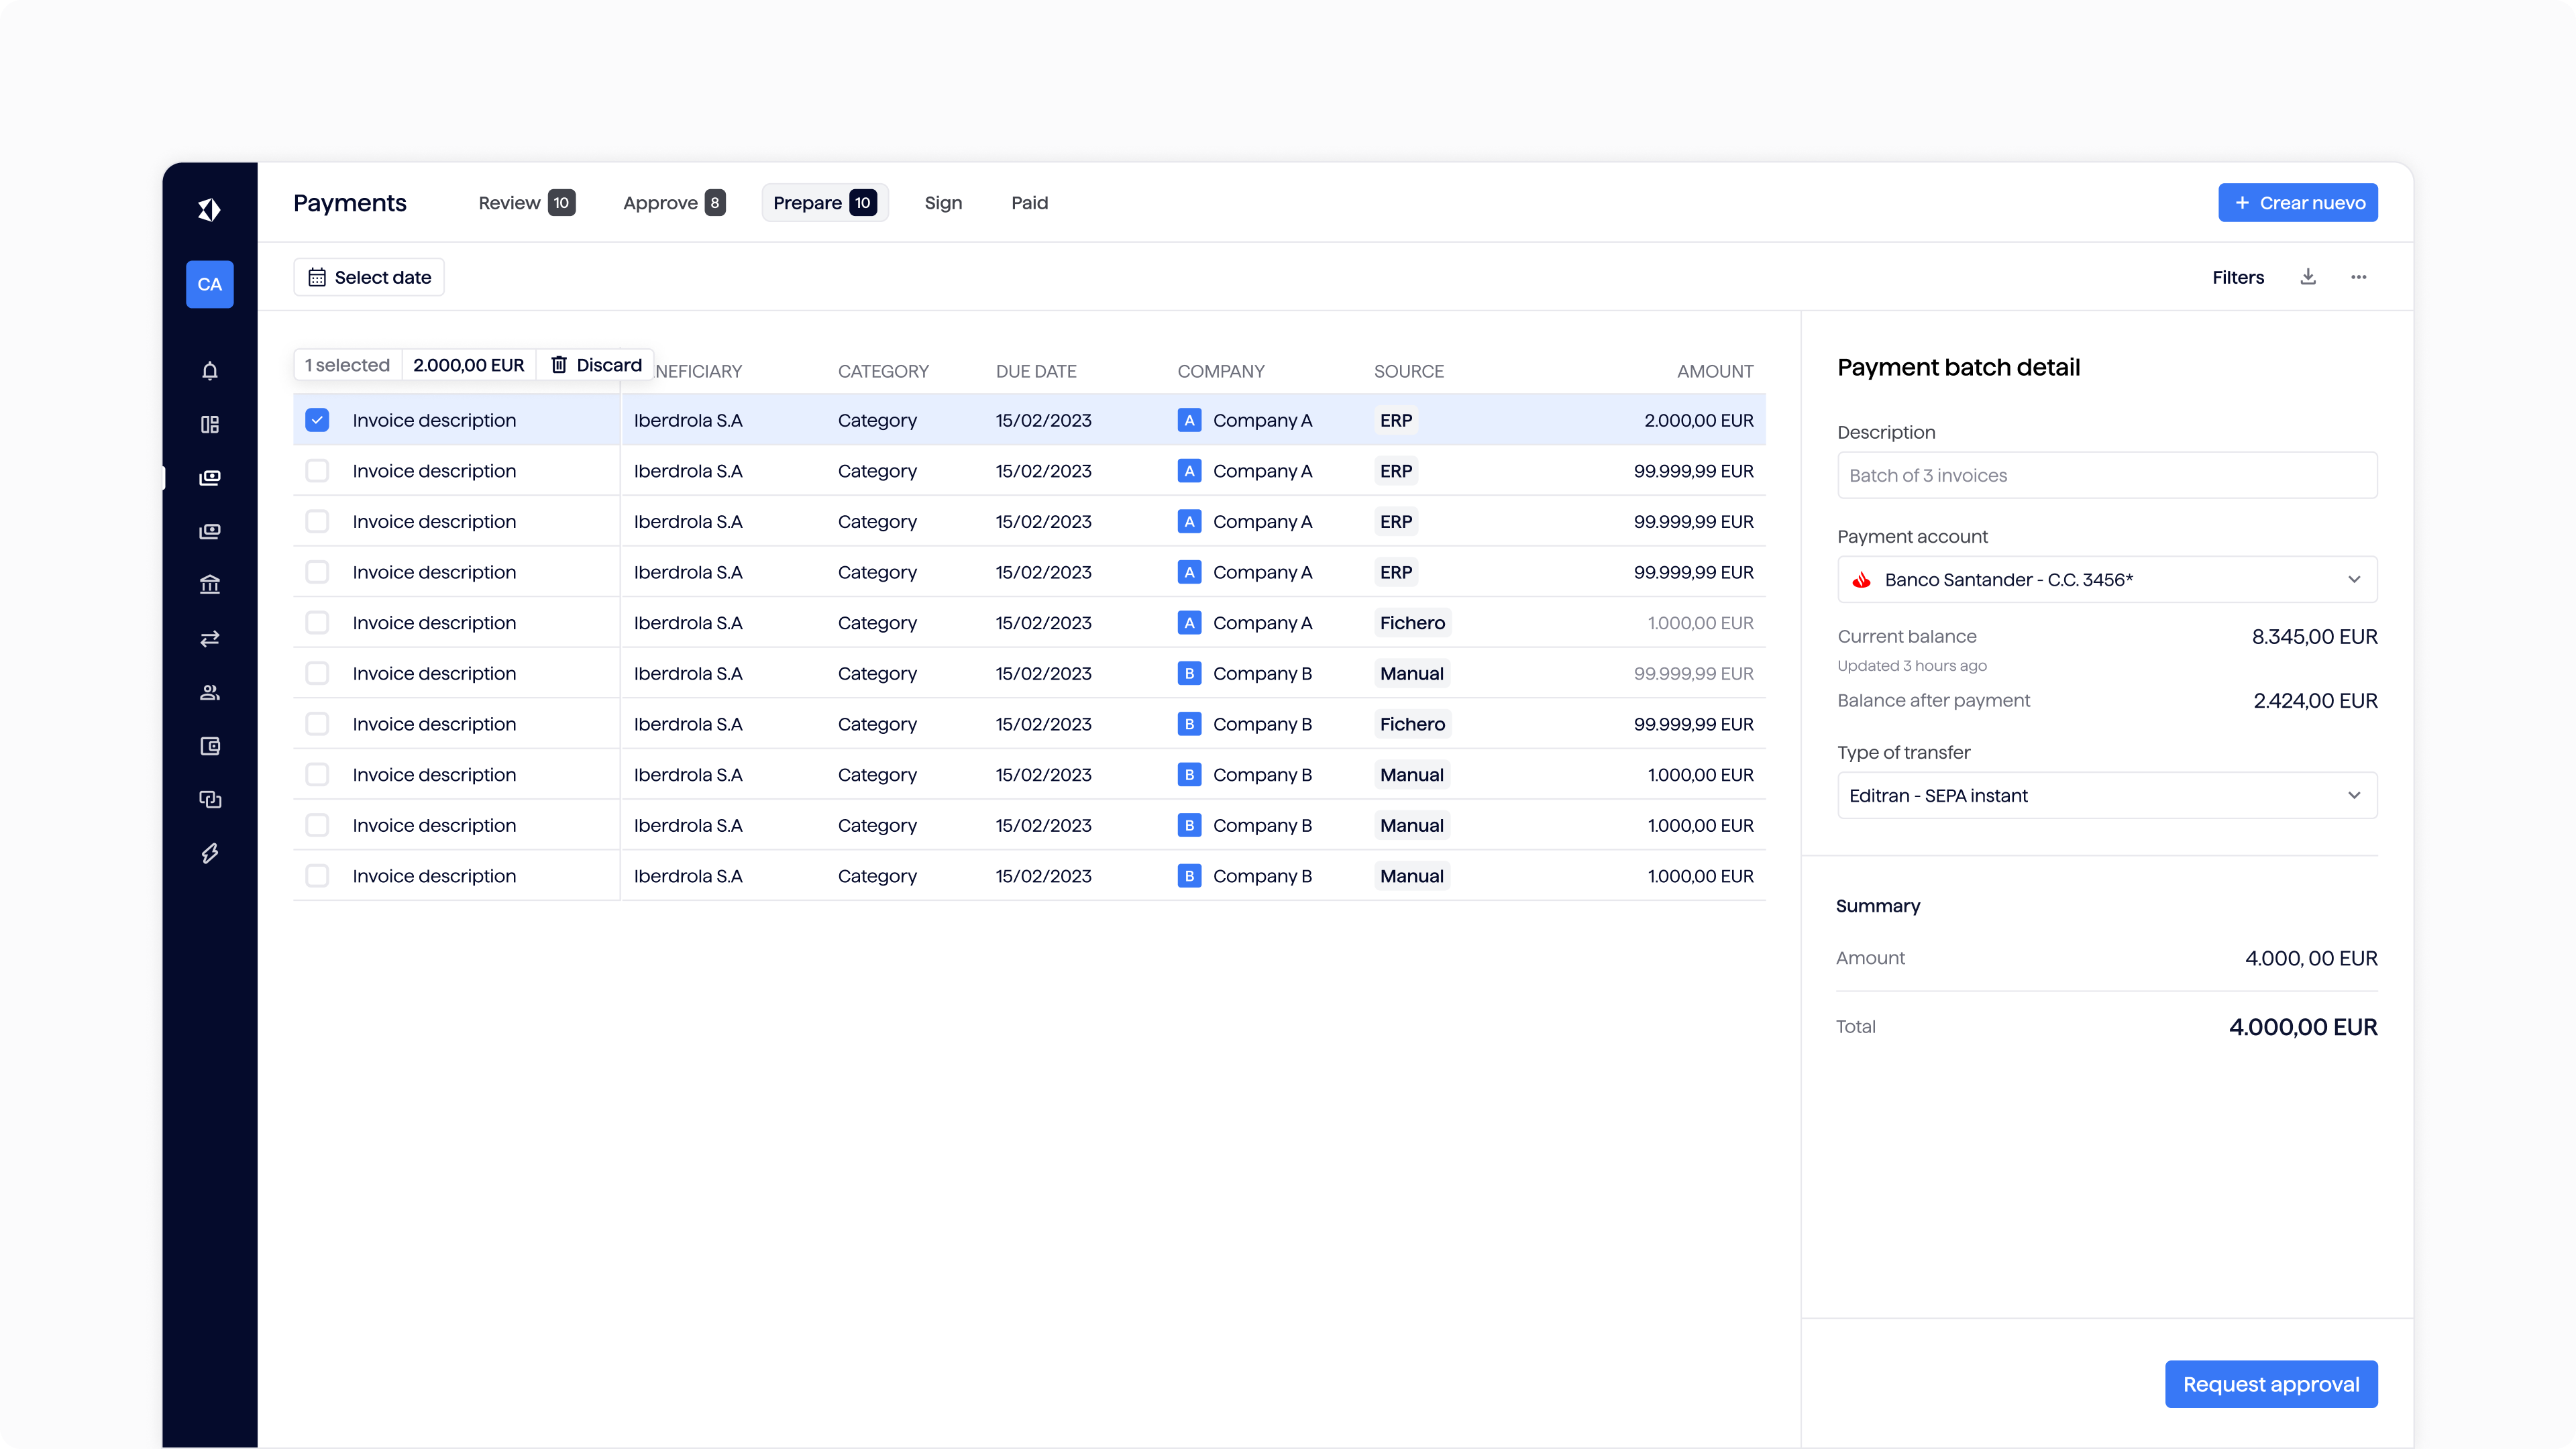Sort by the AMOUNT column header
The image size is (2576, 1449).
pyautogui.click(x=1715, y=371)
